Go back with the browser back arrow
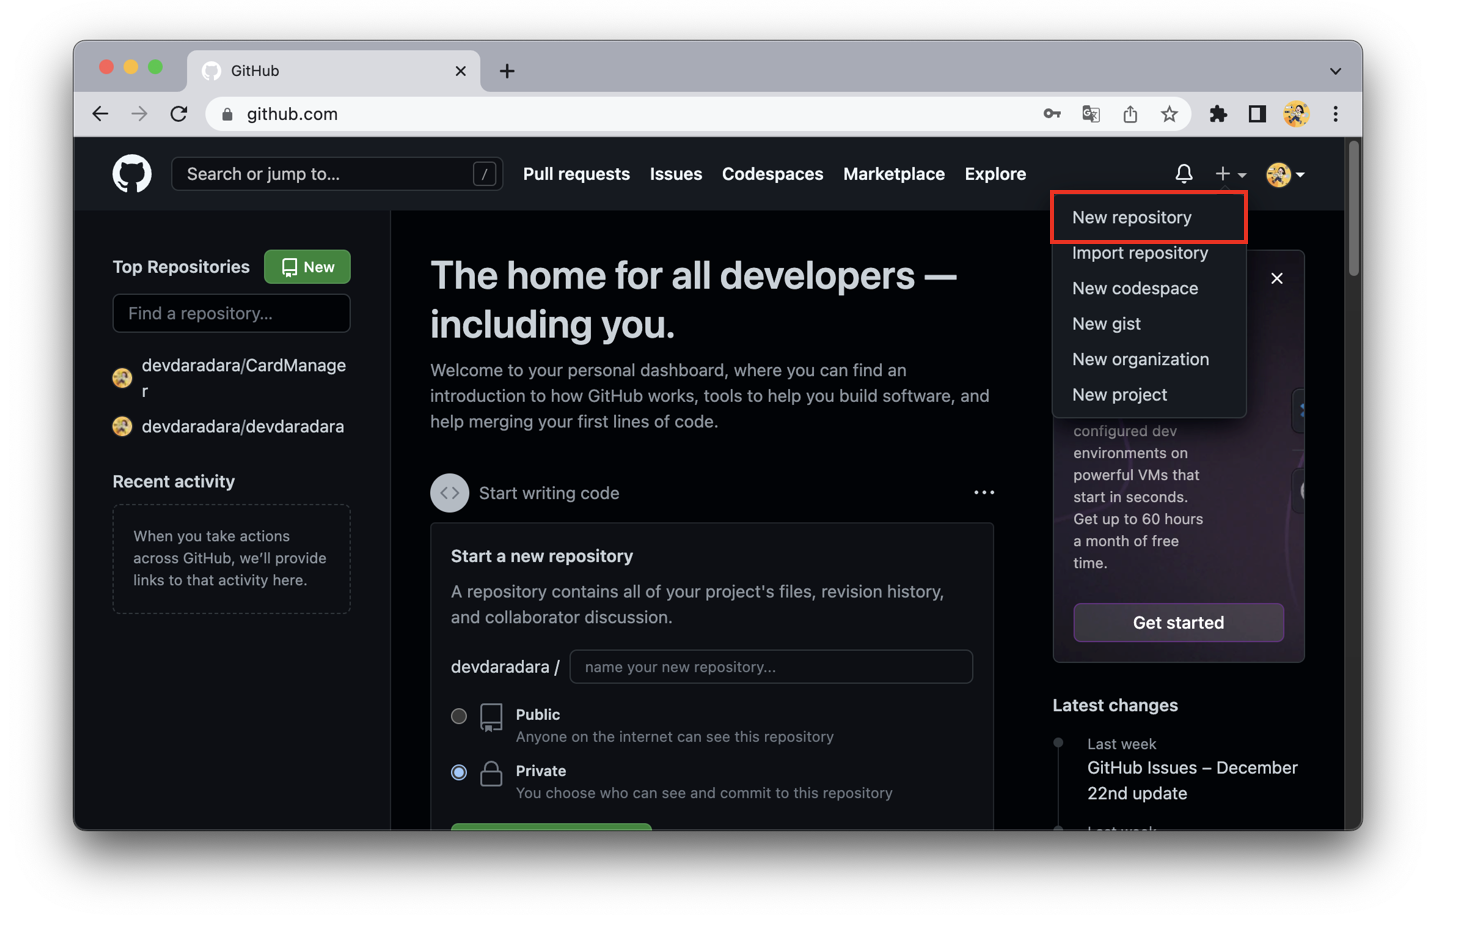The height and width of the screenshot is (928, 1484). 100,114
